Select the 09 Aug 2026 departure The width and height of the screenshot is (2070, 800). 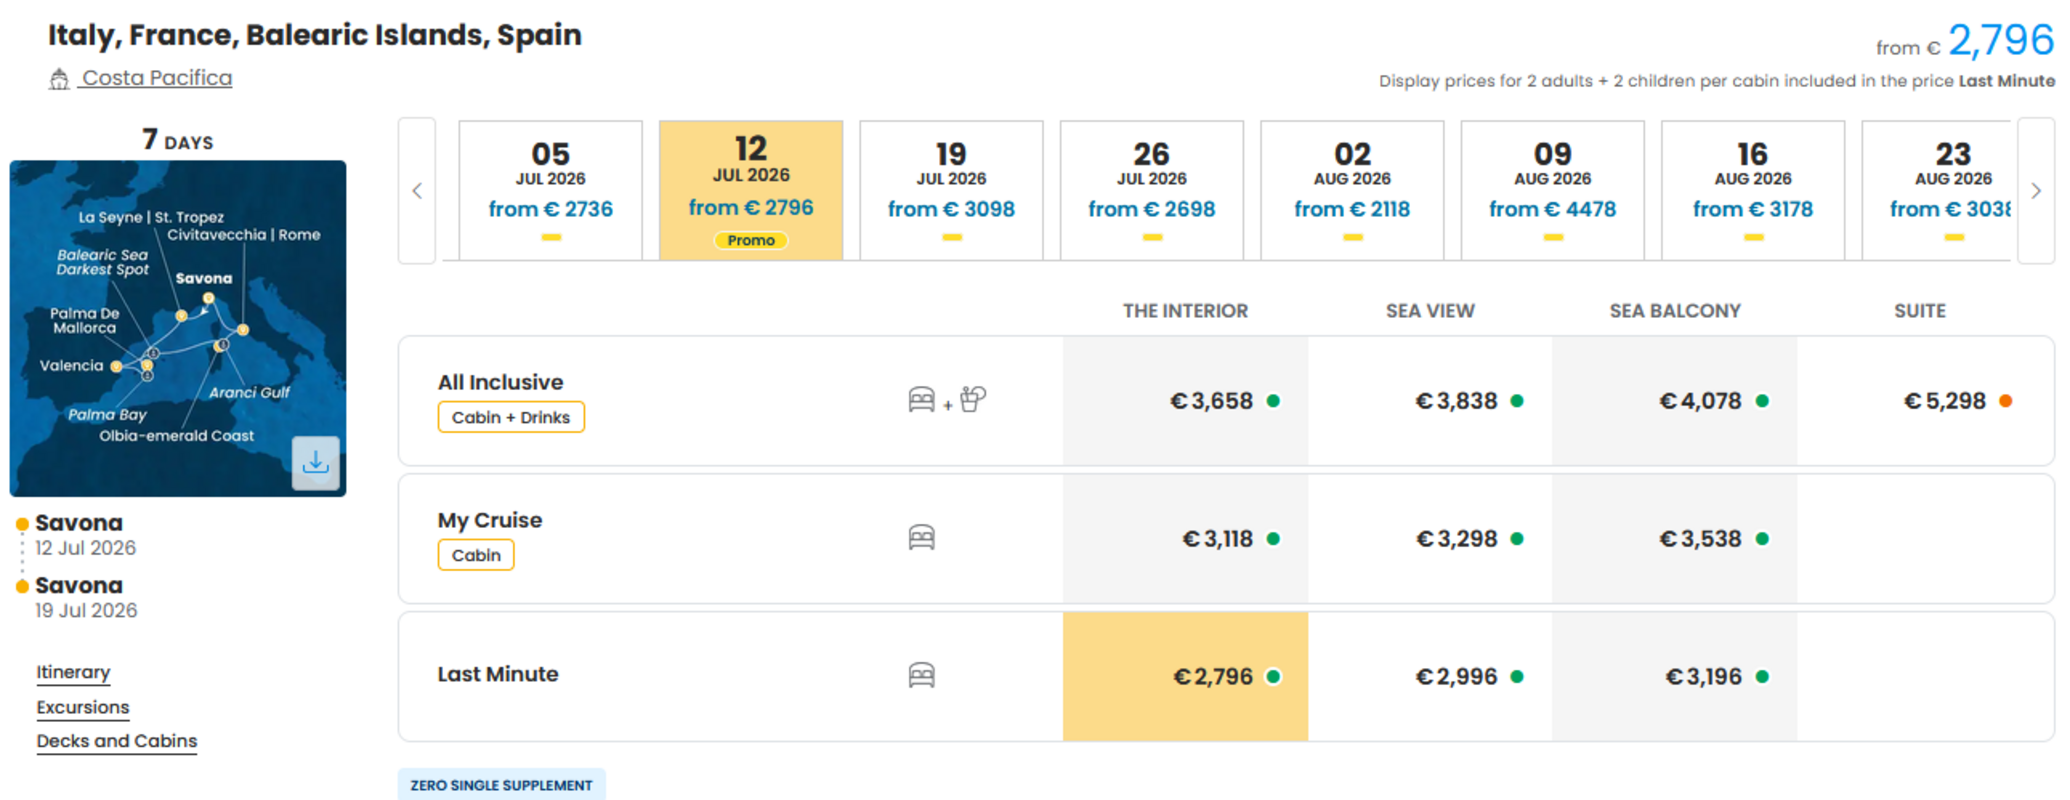tap(1552, 191)
